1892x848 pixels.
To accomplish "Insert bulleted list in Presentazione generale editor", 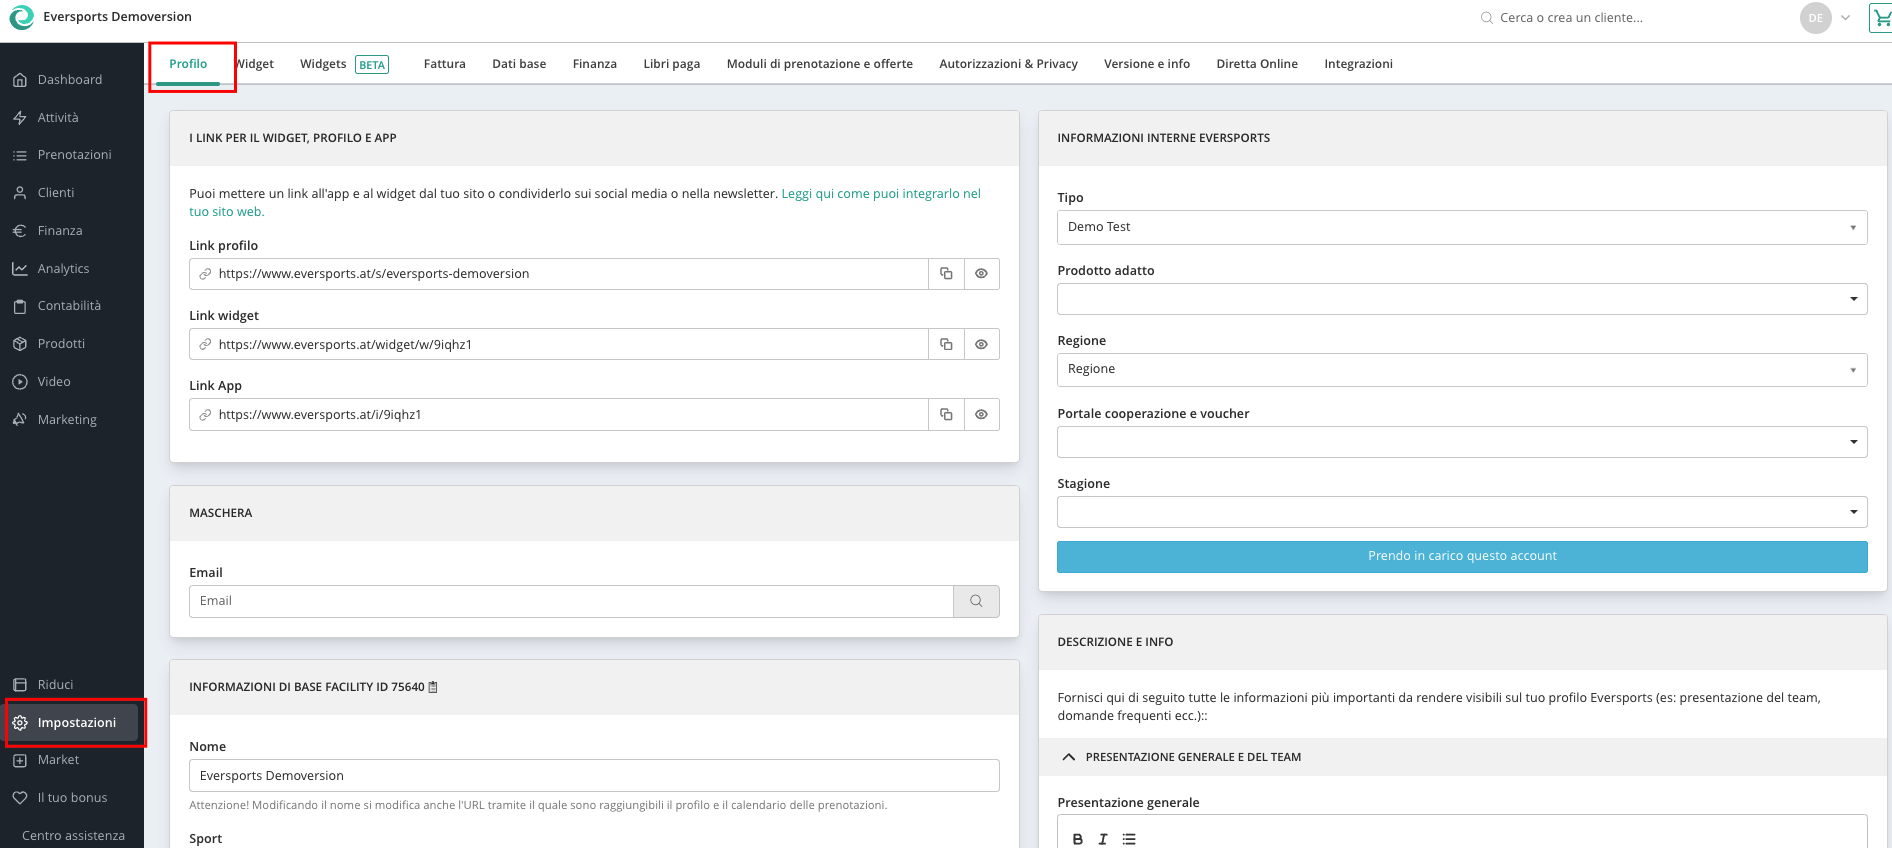I will (1129, 839).
